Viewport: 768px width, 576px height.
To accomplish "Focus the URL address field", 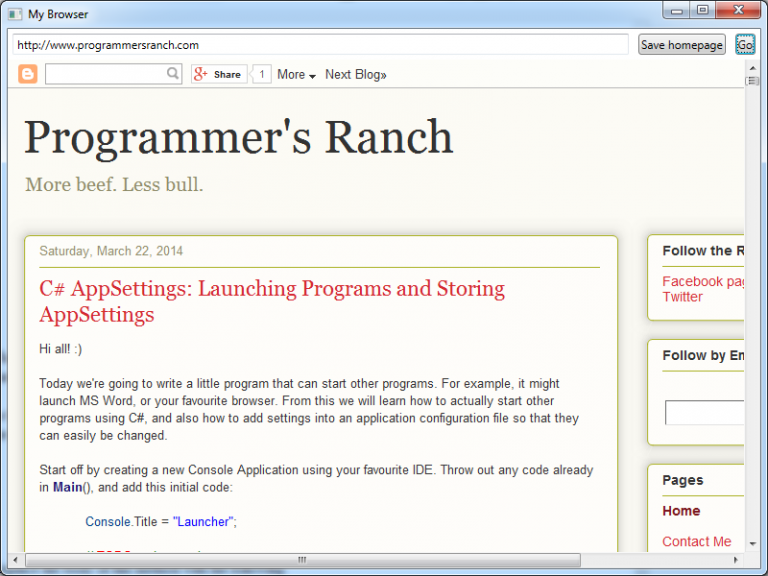I will (x=320, y=45).
